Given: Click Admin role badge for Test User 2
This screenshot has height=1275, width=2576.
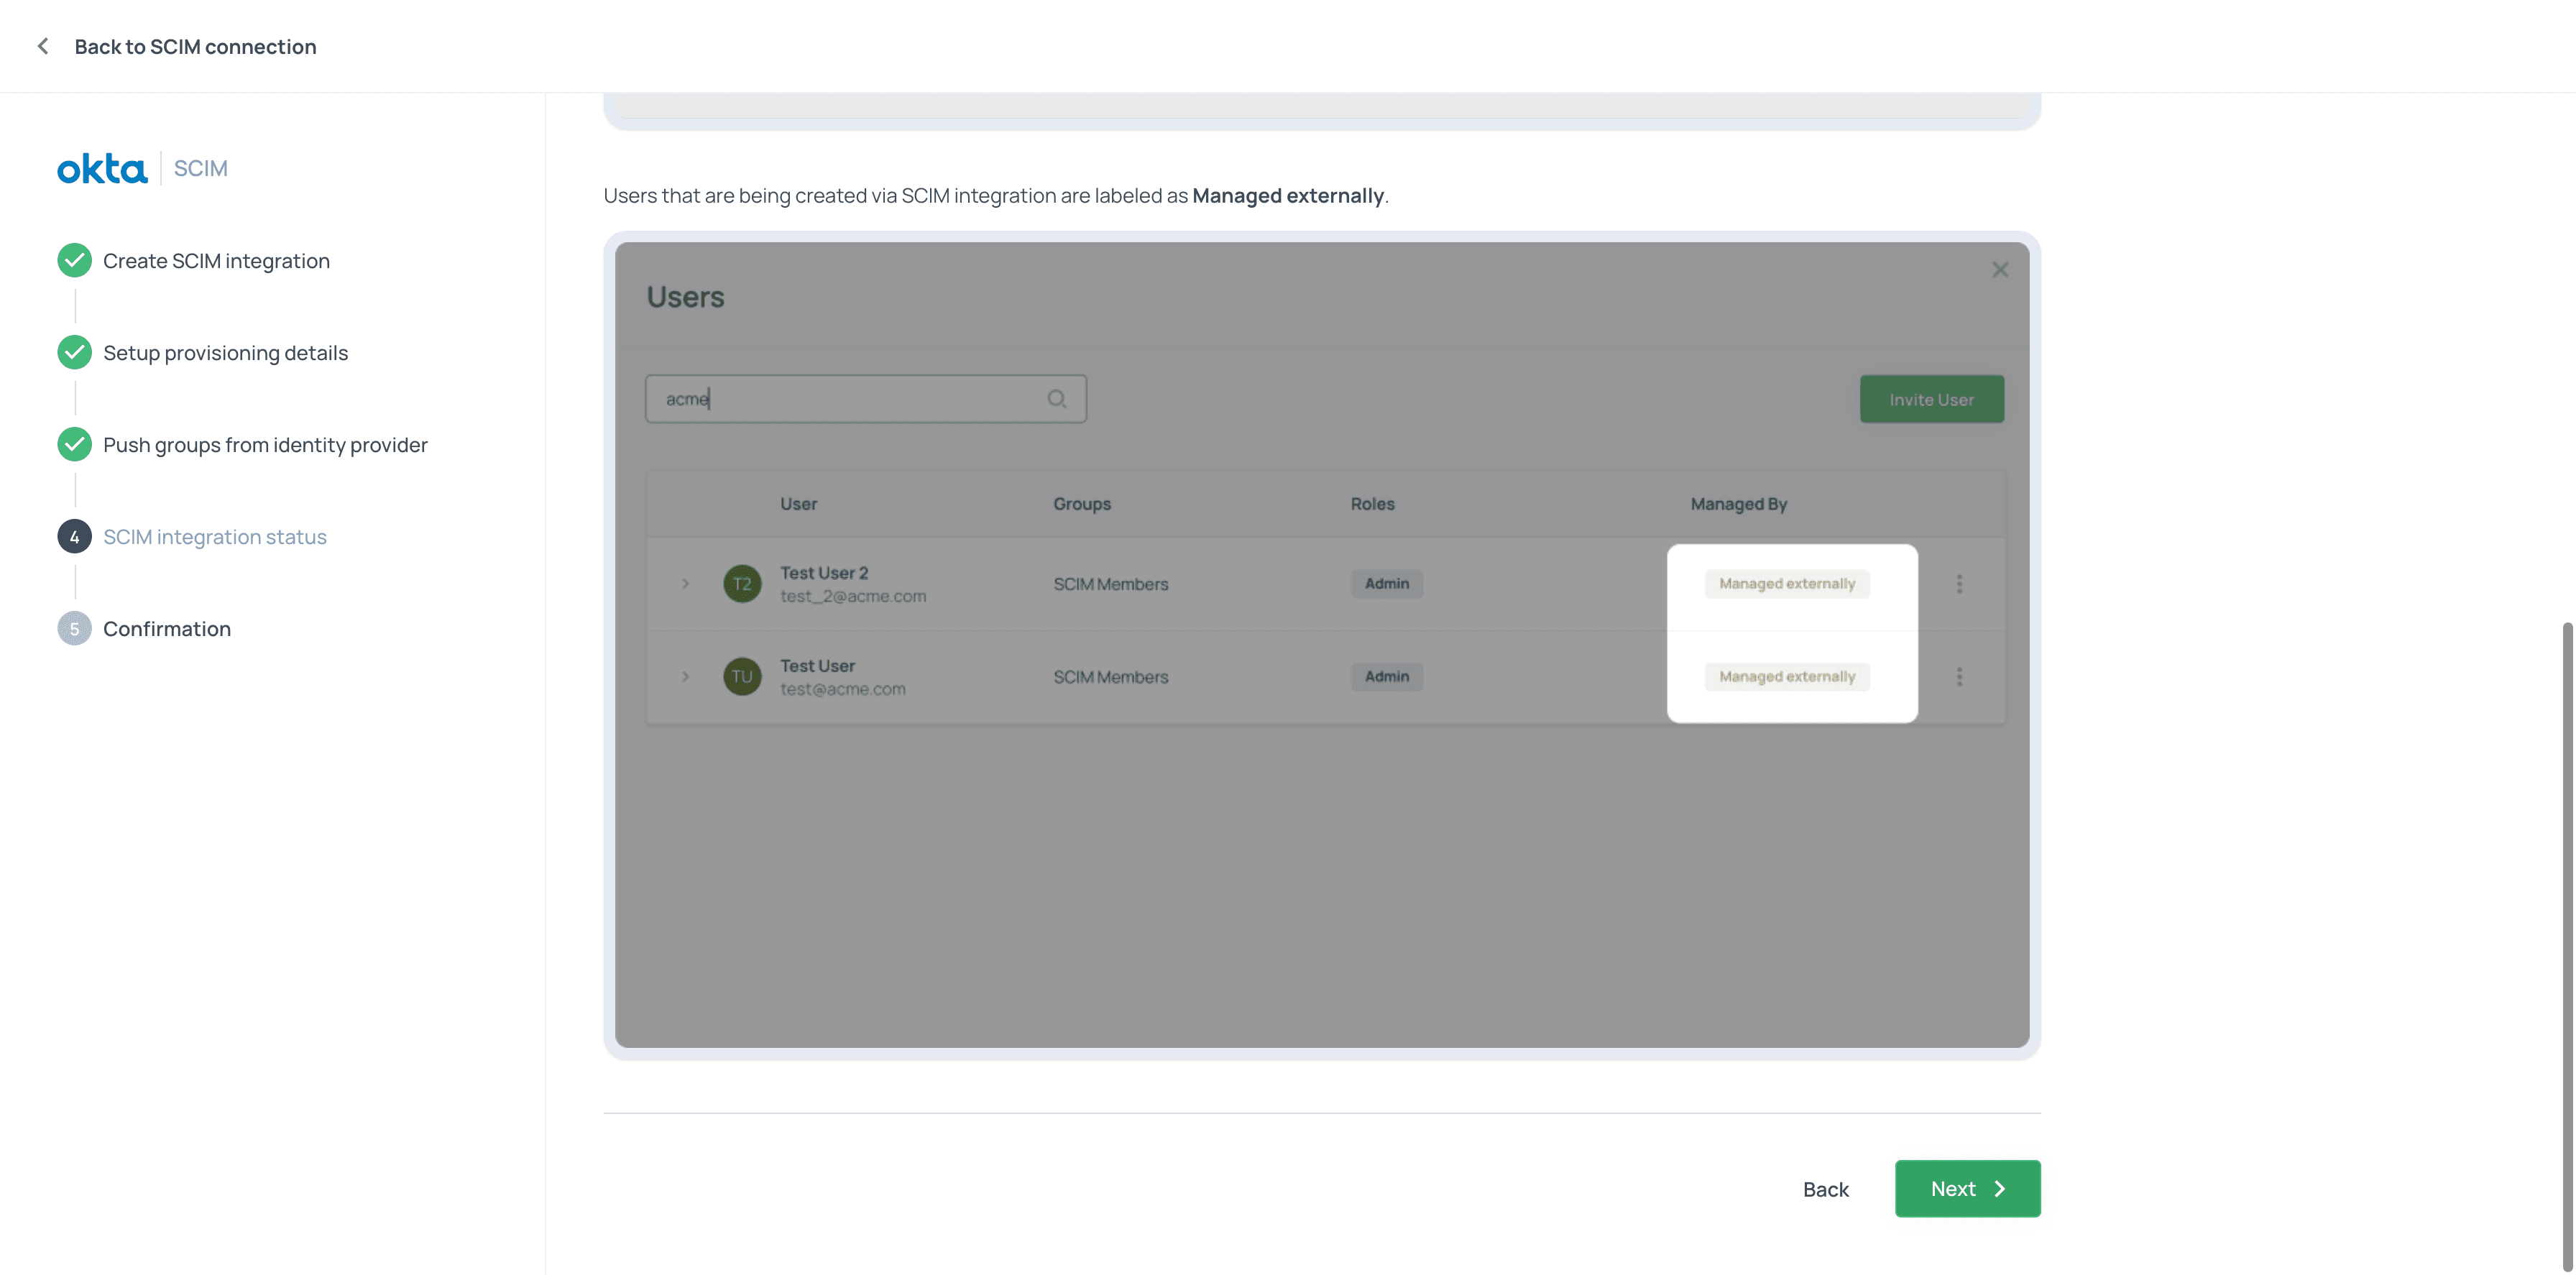Looking at the screenshot, I should tap(1386, 583).
